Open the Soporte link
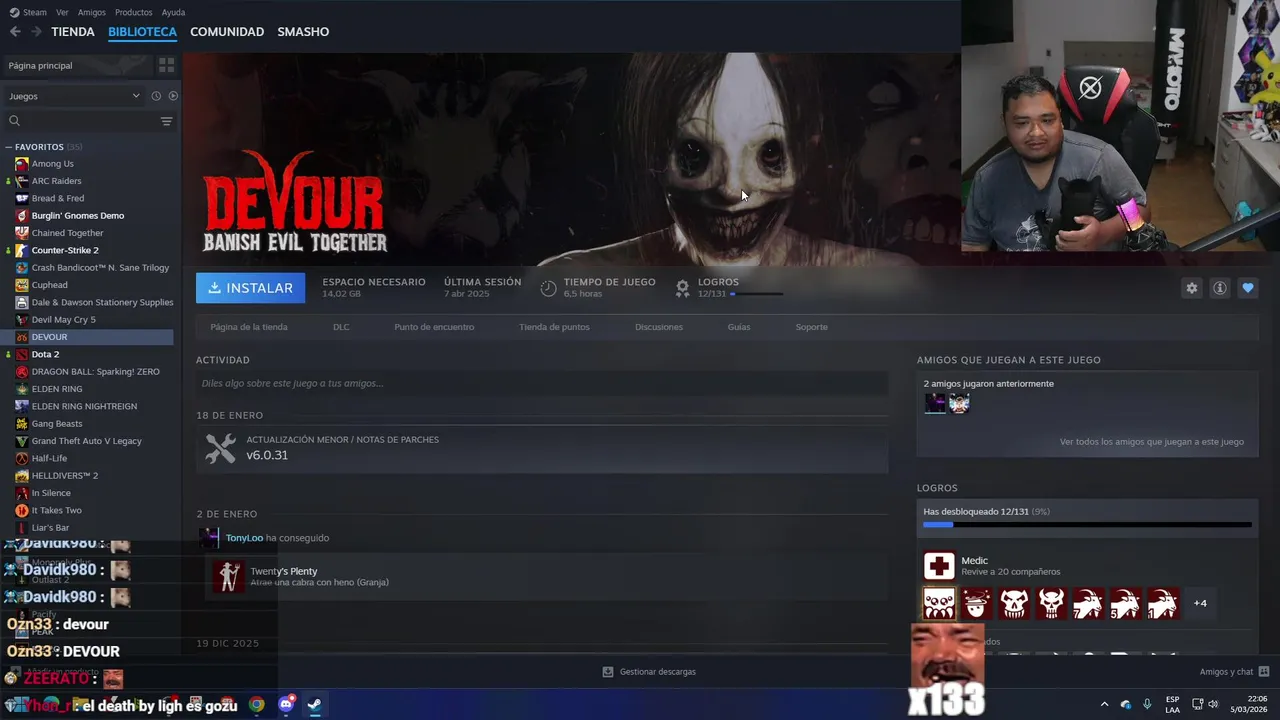Image resolution: width=1280 pixels, height=720 pixels. tap(811, 327)
